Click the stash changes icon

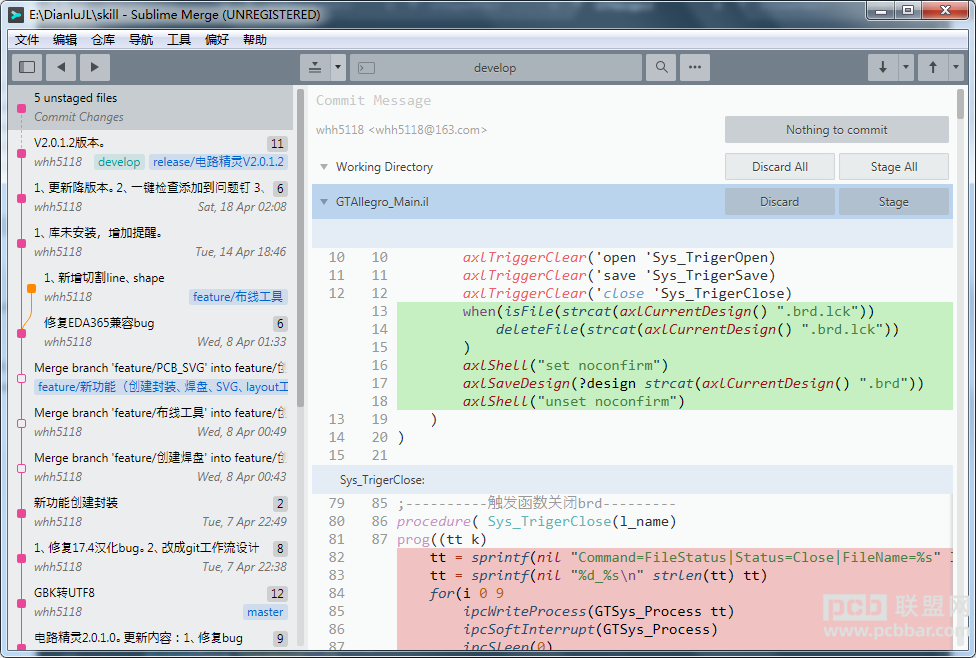tap(315, 67)
